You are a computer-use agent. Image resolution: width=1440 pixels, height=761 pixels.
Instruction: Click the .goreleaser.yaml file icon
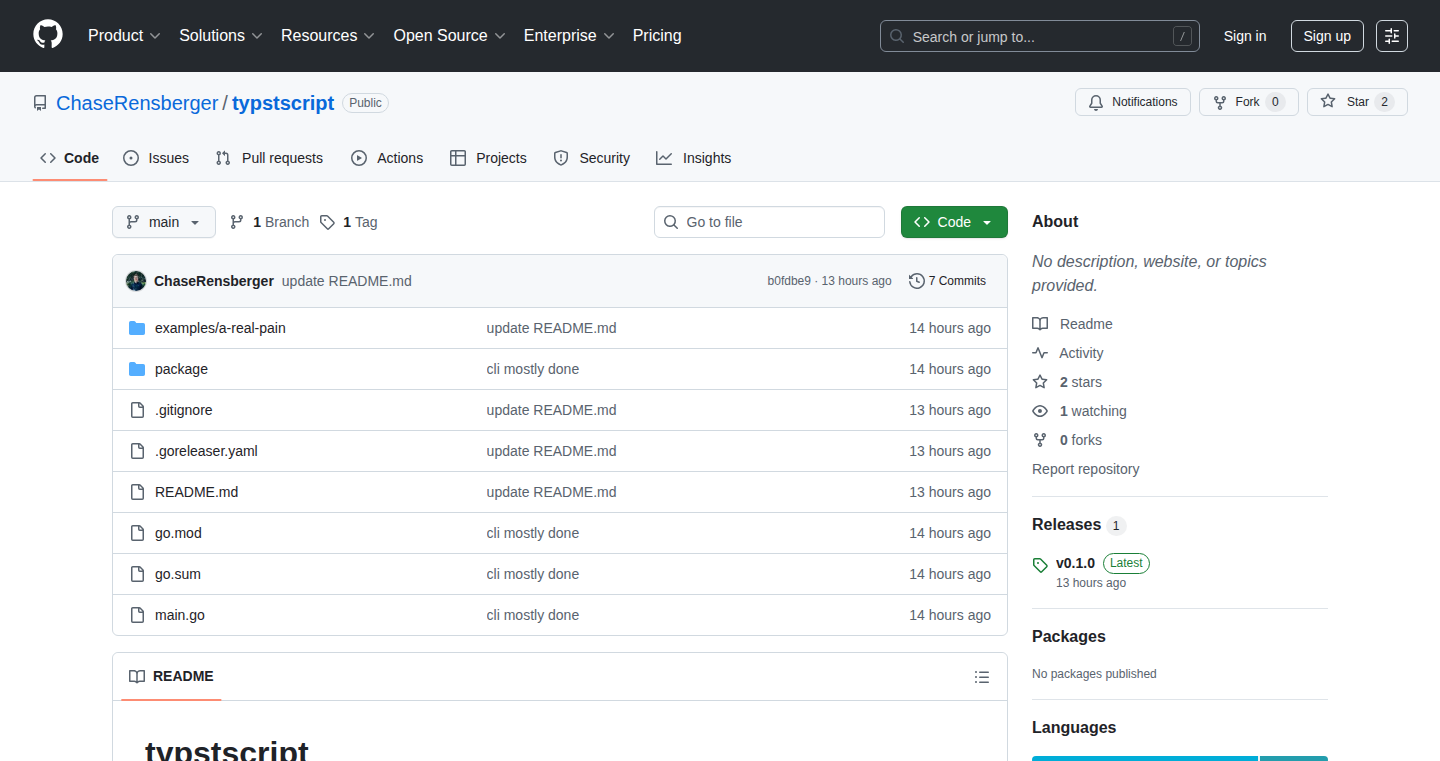pos(137,451)
